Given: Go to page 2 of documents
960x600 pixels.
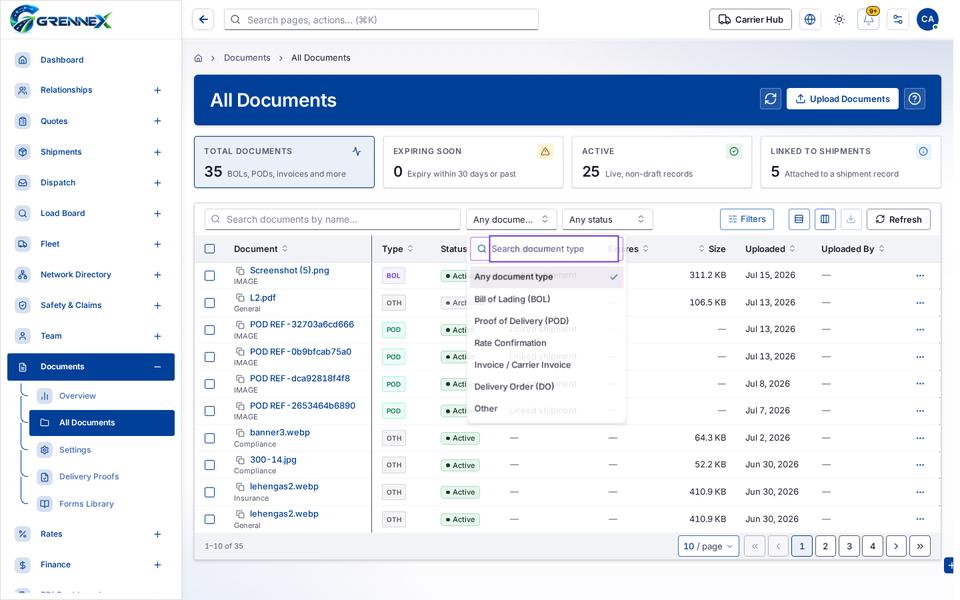Looking at the screenshot, I should (x=825, y=546).
